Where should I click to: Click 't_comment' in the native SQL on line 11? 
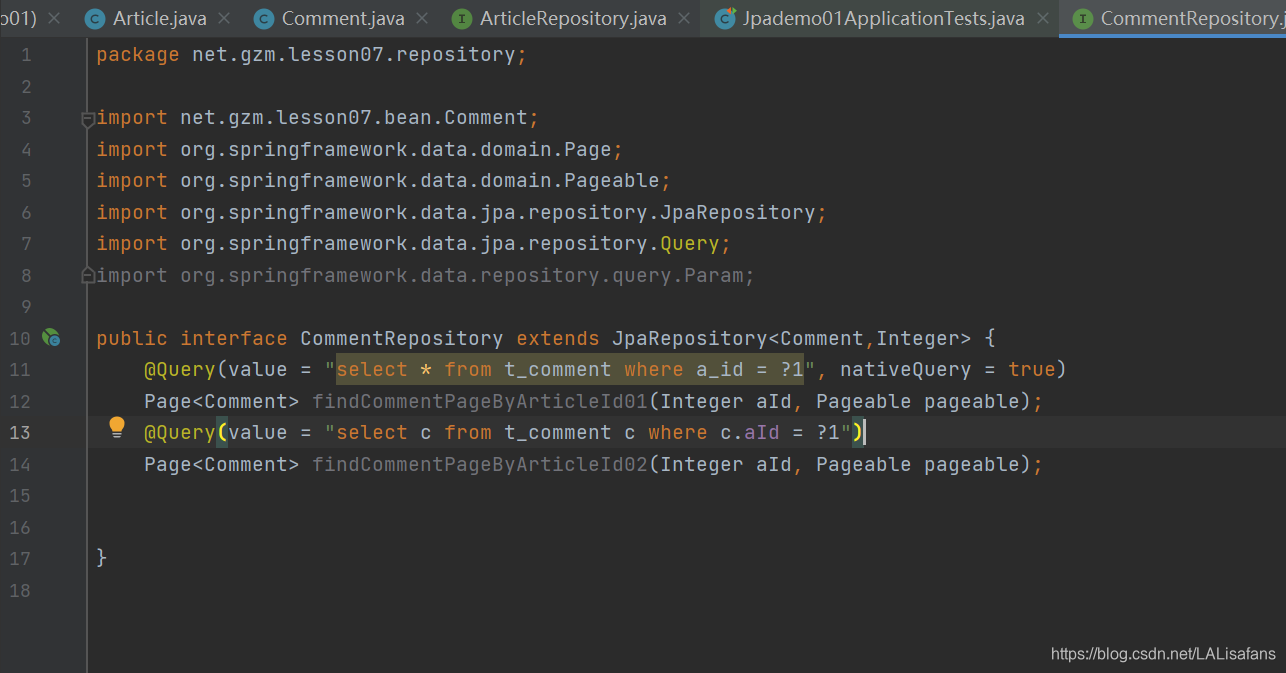click(558, 370)
